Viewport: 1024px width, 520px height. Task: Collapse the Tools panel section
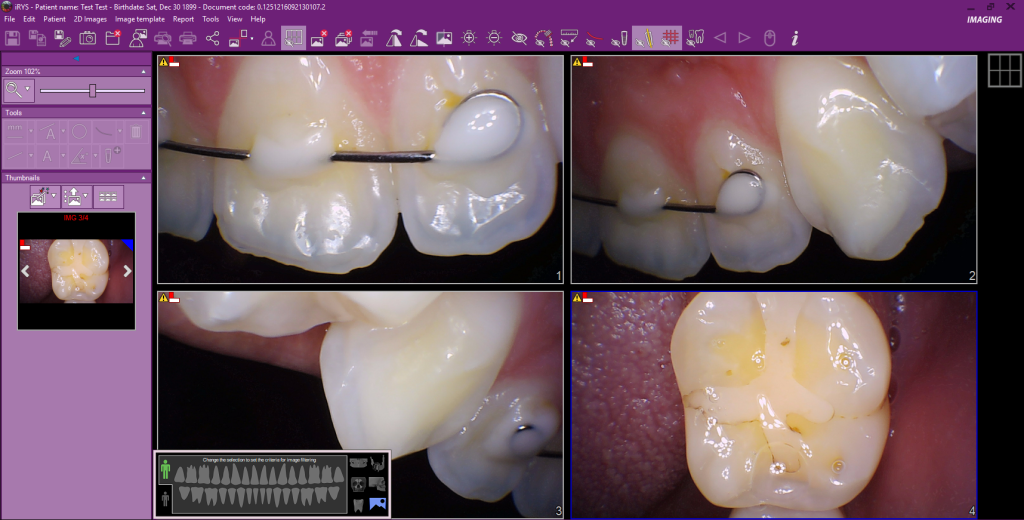[143, 113]
